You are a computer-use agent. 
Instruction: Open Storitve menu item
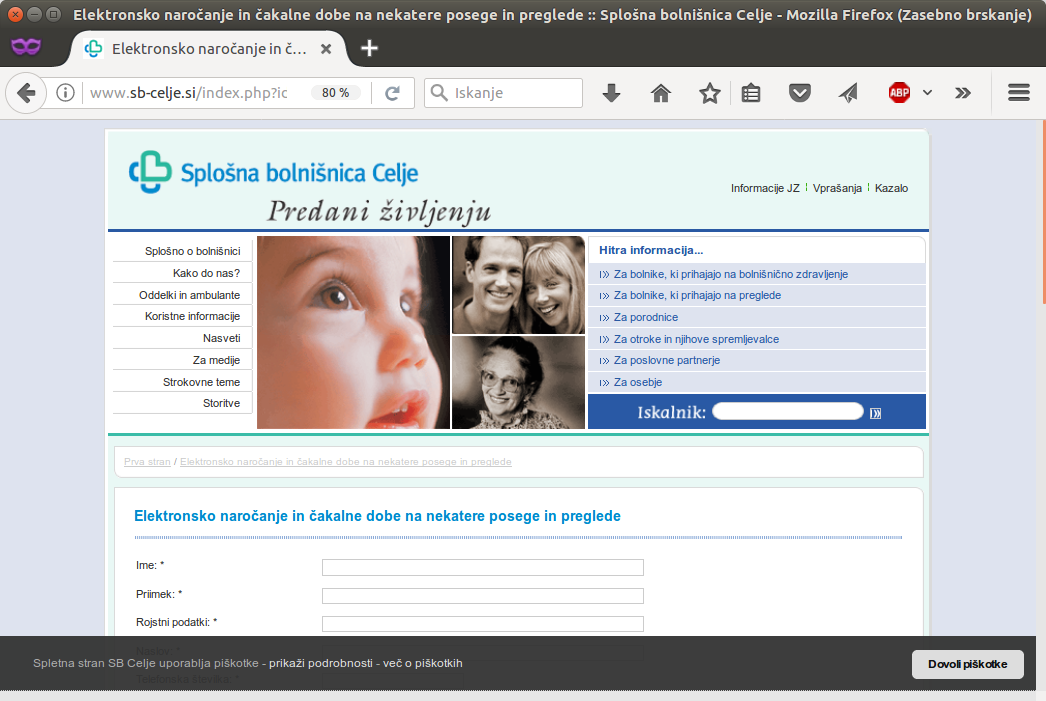221,403
